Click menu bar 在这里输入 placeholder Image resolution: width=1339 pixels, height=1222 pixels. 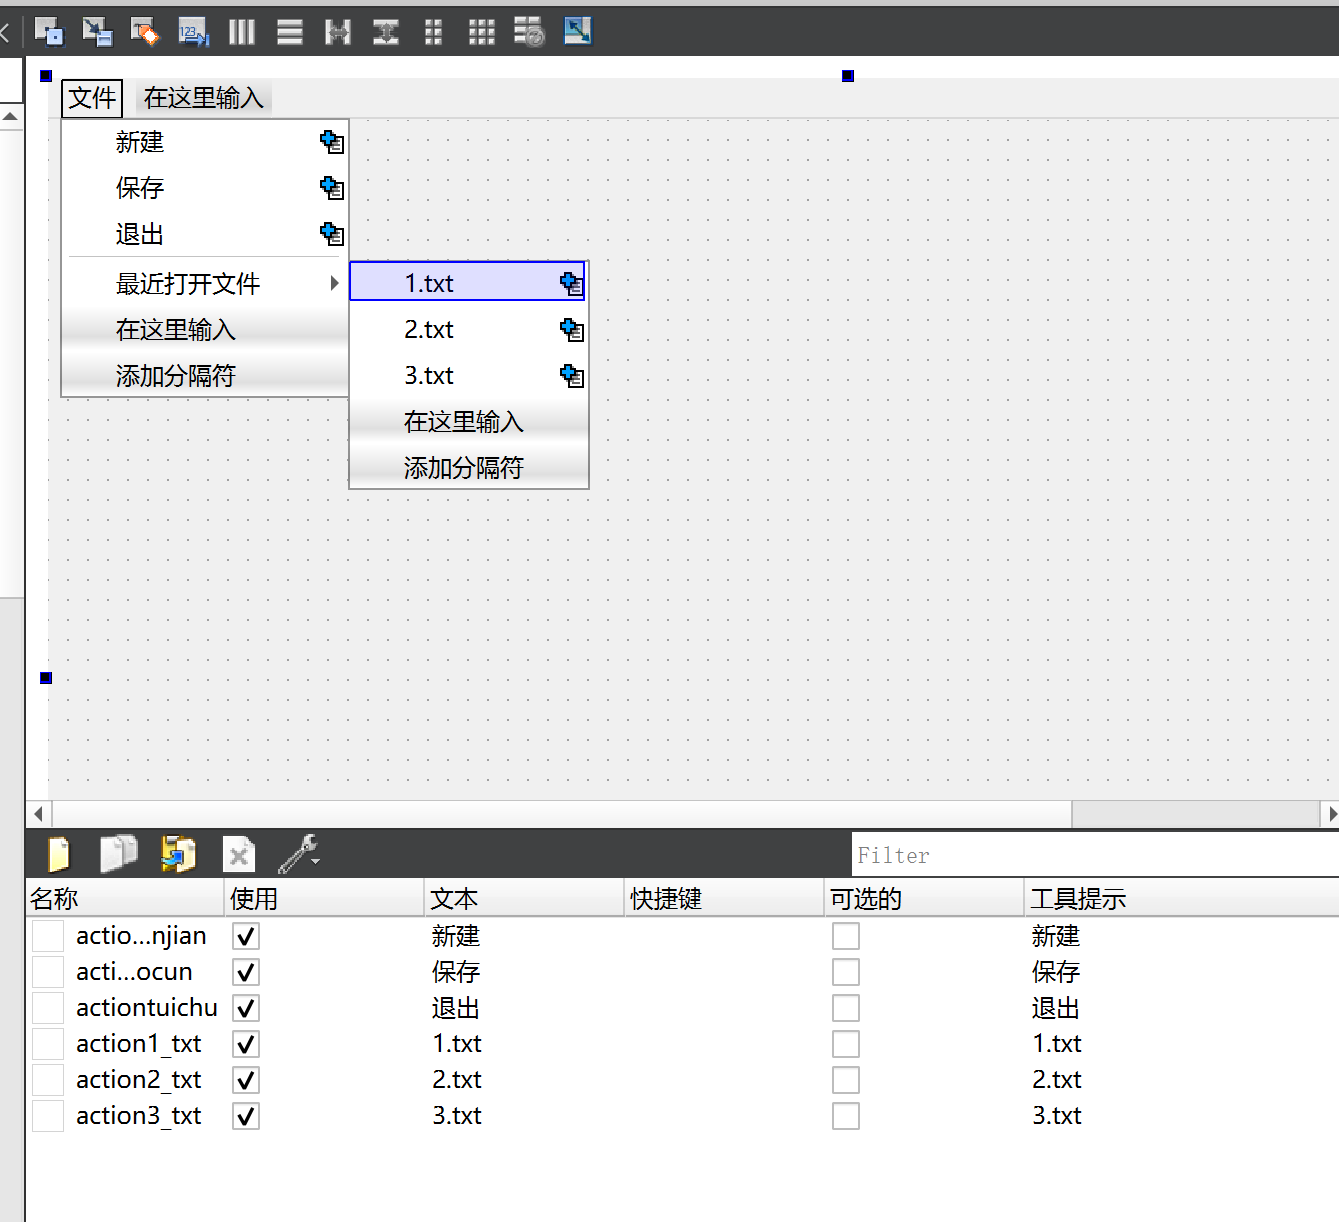pyautogui.click(x=204, y=98)
